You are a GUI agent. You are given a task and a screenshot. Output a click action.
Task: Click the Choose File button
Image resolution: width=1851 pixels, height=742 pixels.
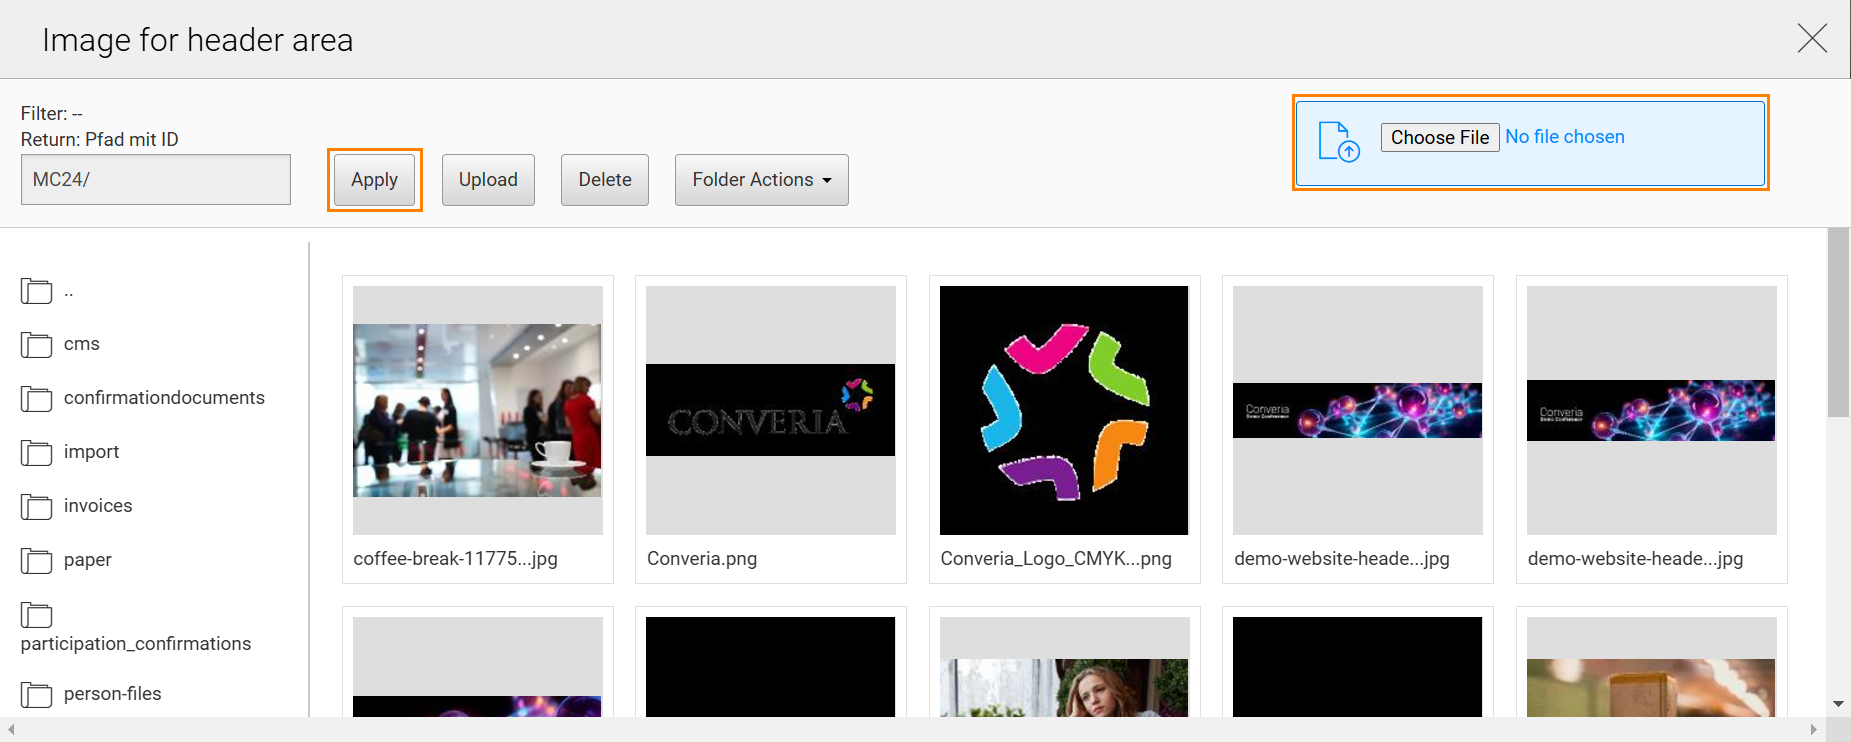point(1439,137)
